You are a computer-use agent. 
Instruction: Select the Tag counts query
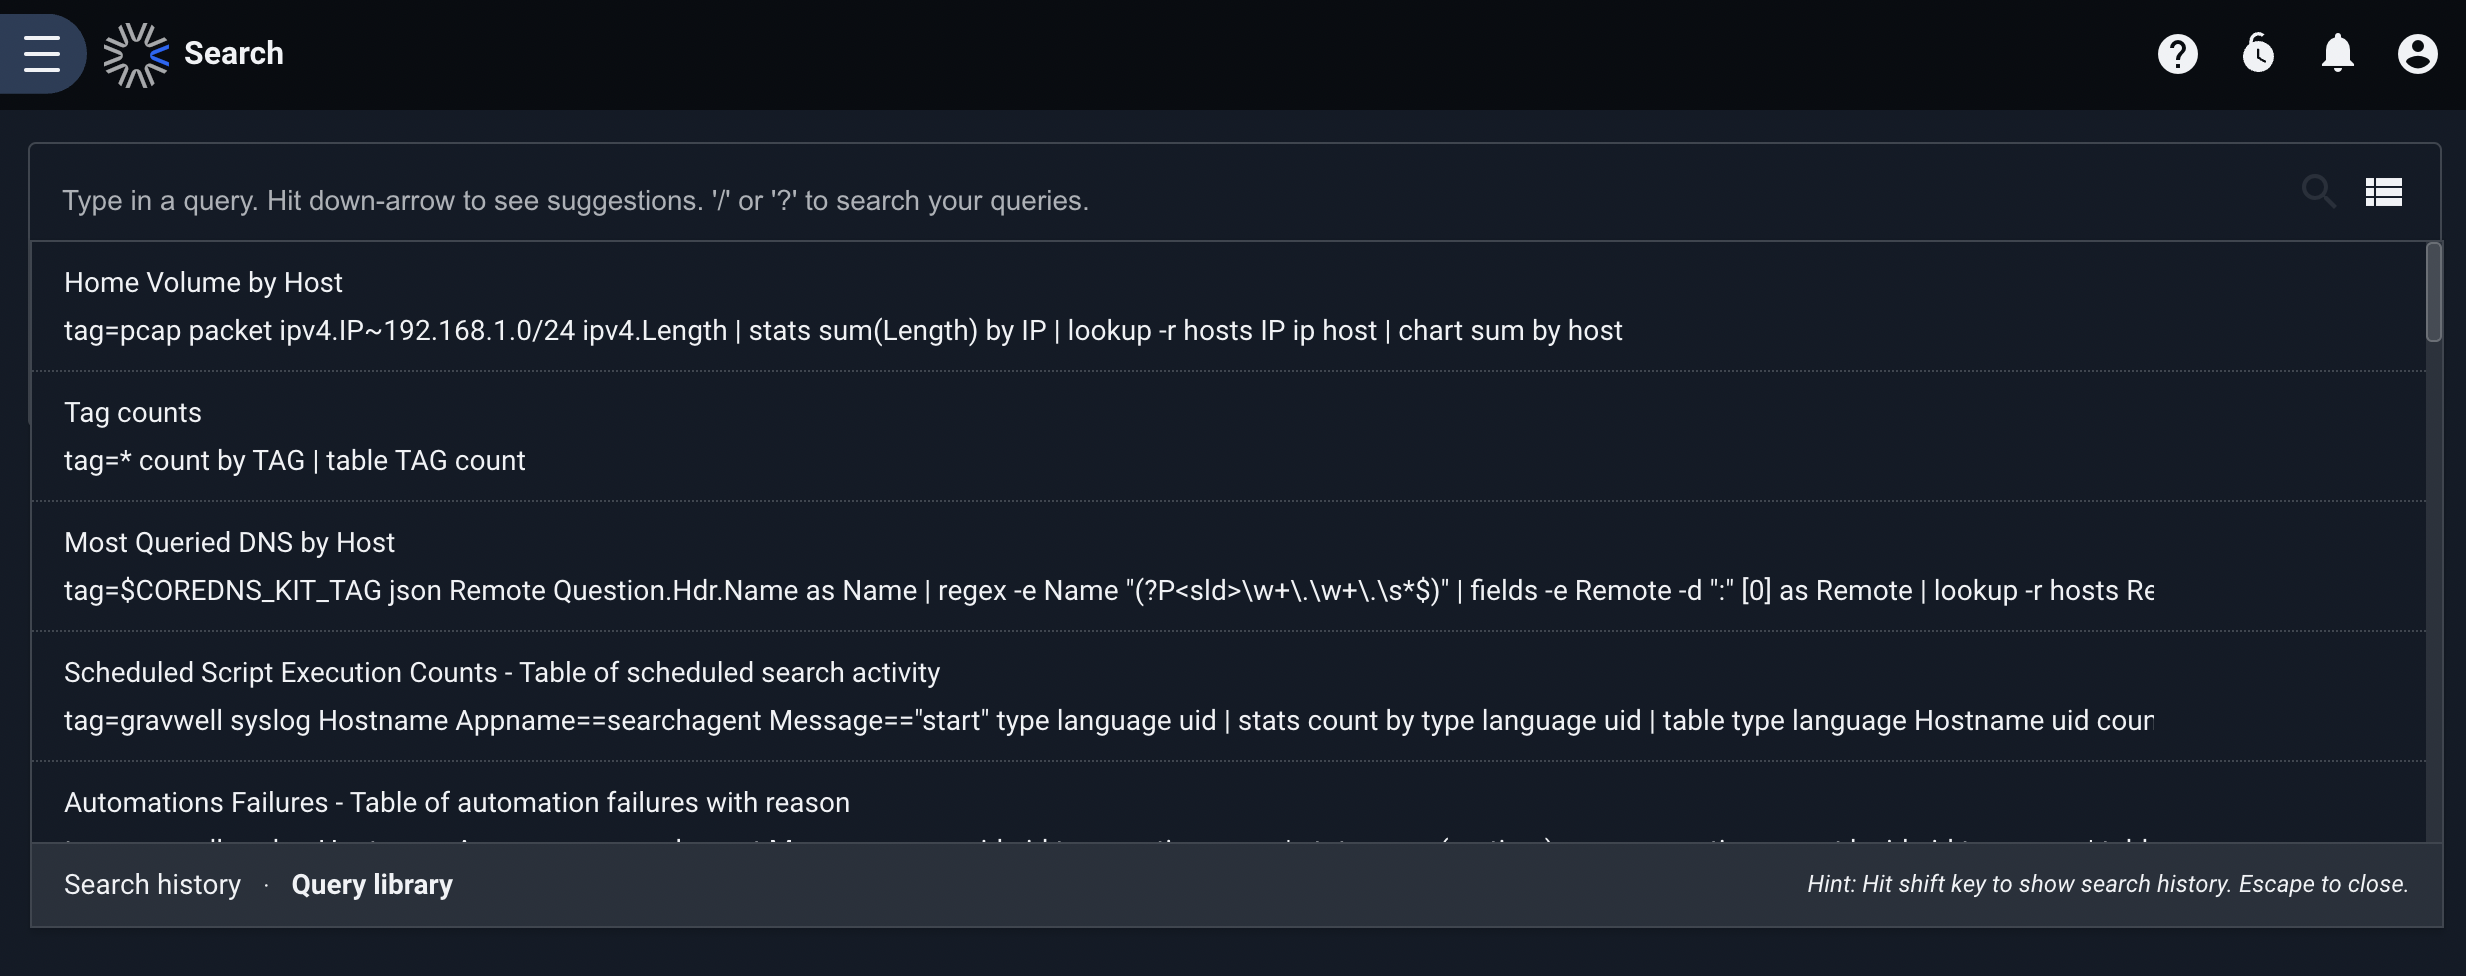pyautogui.click(x=1228, y=436)
